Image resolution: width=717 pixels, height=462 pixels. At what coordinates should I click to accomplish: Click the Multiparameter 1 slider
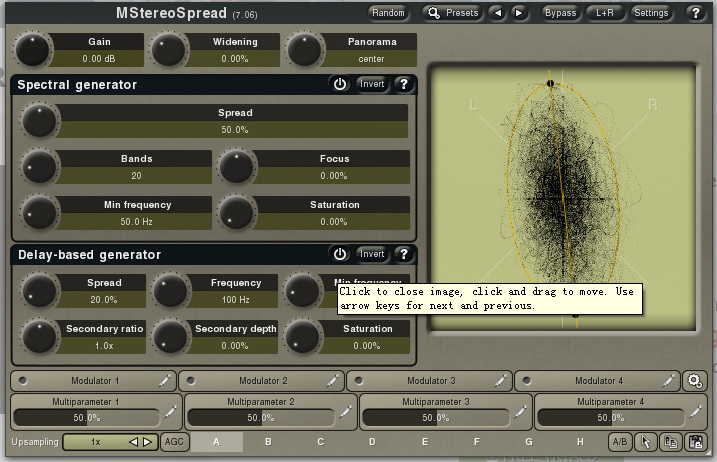86,418
